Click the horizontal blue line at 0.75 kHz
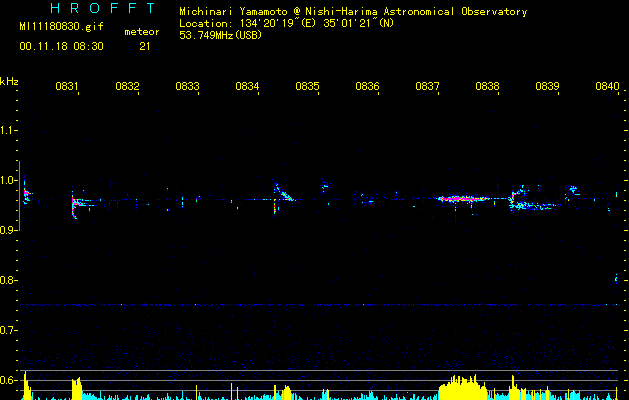This screenshot has height=400, width=629. (x=319, y=305)
